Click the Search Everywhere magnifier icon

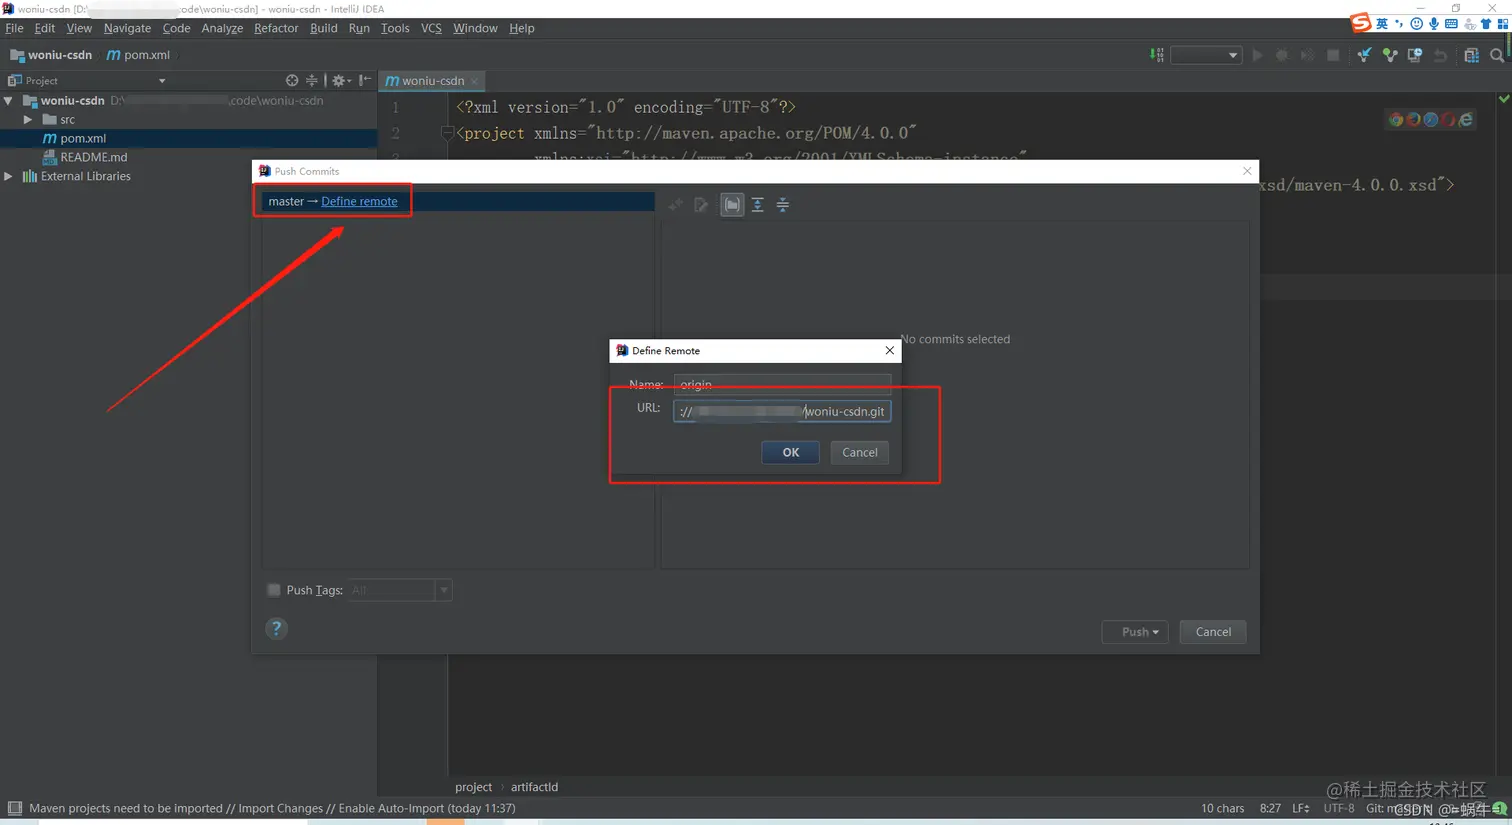tap(1497, 55)
